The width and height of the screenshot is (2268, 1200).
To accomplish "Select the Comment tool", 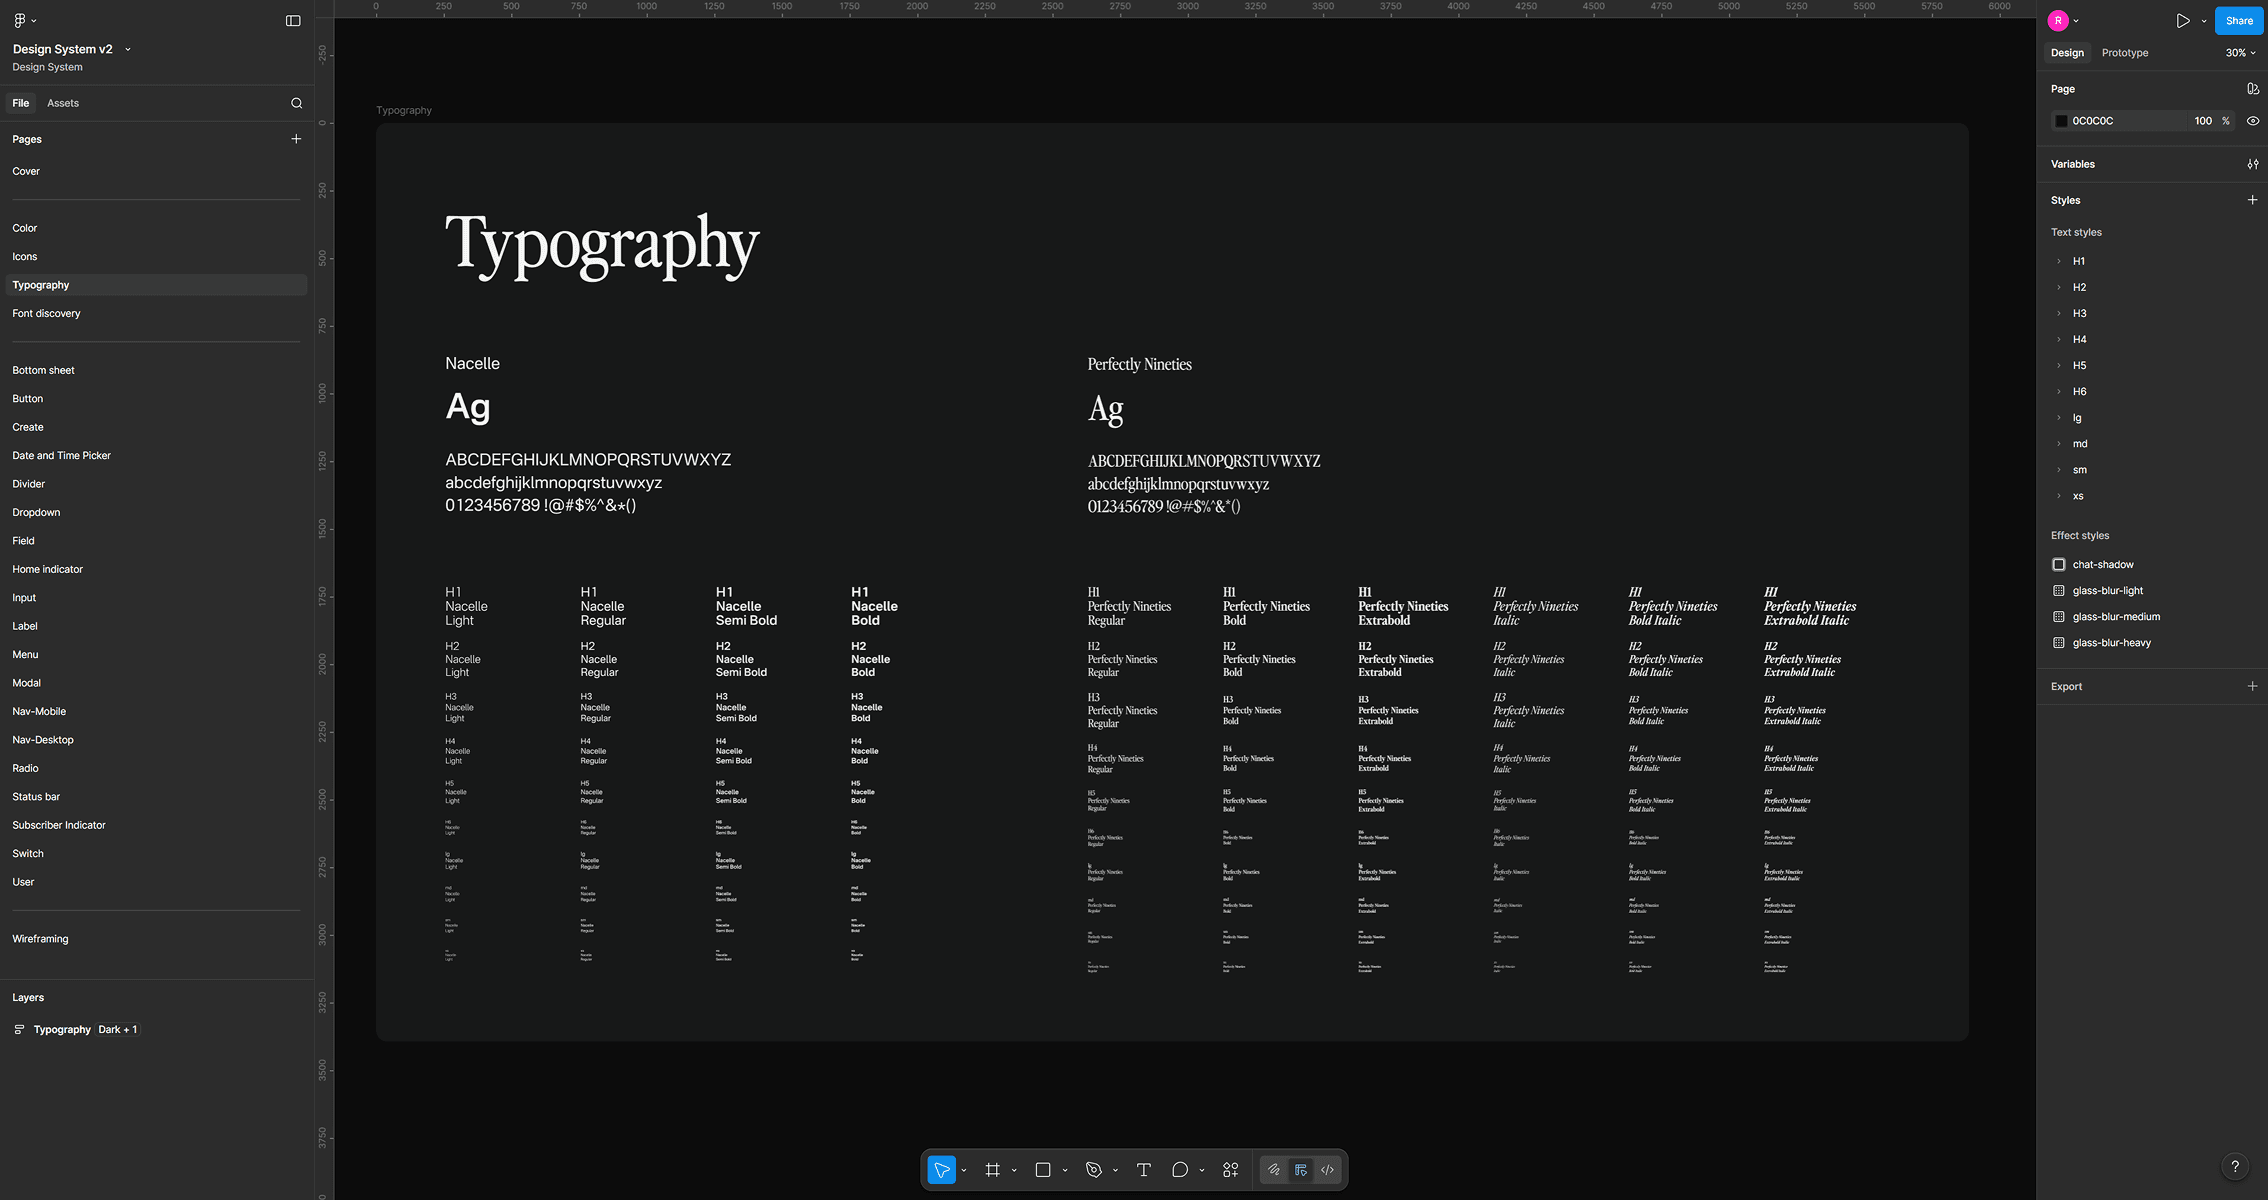I will click(1180, 1170).
